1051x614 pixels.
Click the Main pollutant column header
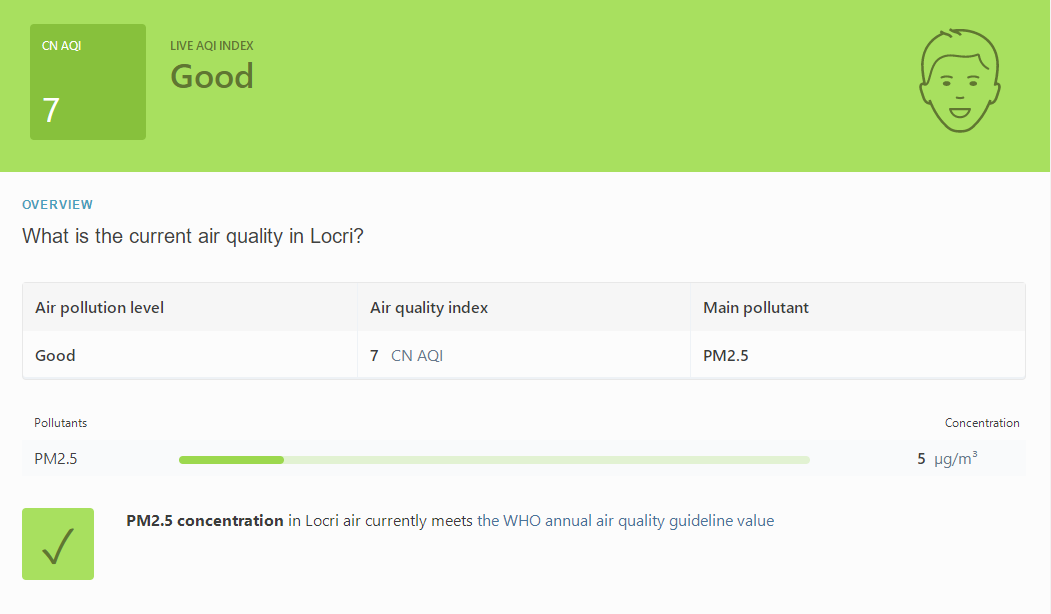coord(755,308)
